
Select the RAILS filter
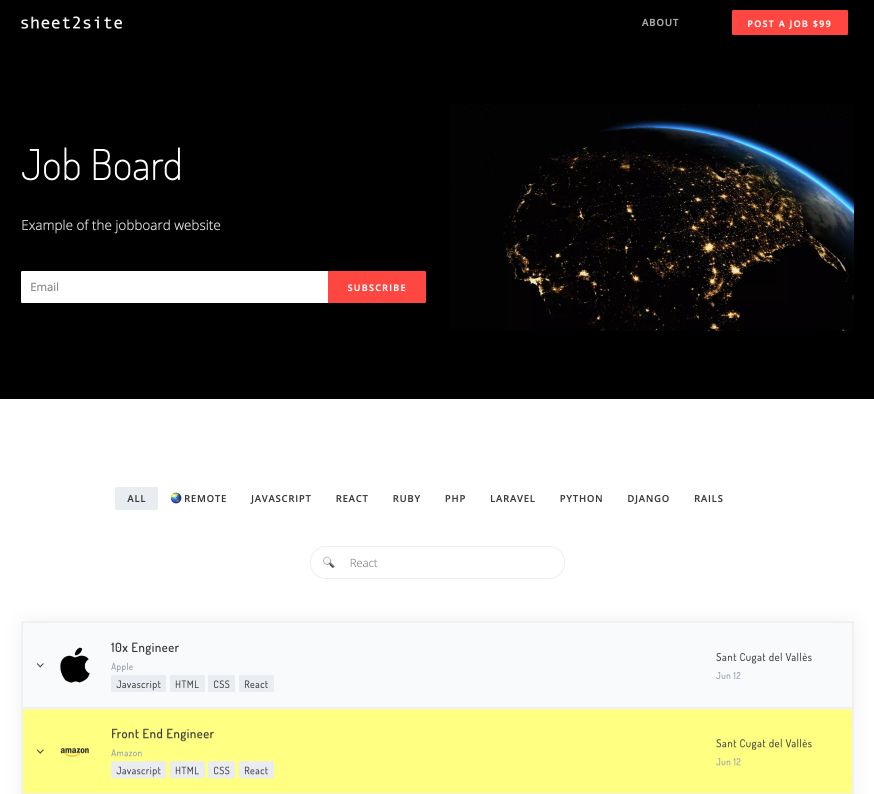click(708, 498)
